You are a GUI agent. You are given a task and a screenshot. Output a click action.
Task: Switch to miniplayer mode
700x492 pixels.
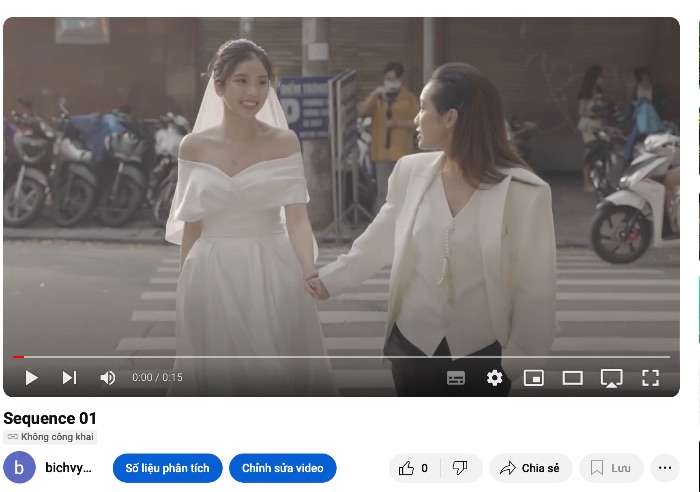(x=533, y=378)
